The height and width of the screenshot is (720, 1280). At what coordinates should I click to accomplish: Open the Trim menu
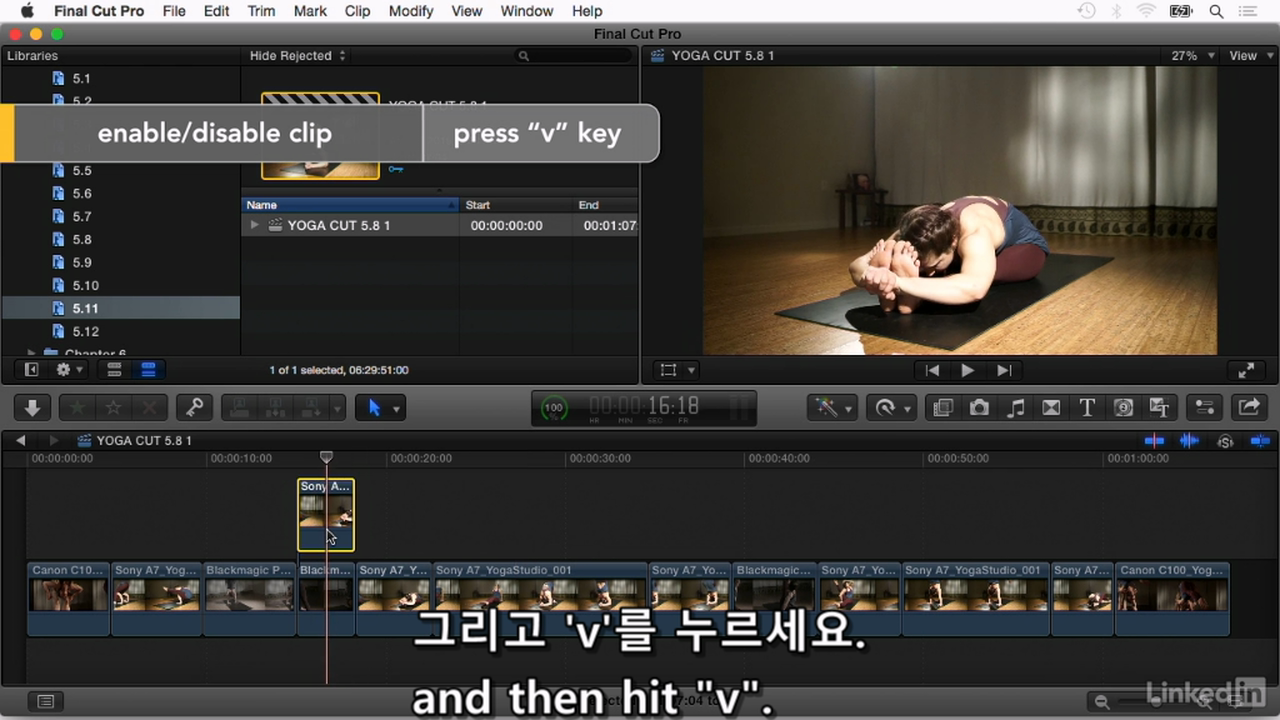(x=261, y=11)
